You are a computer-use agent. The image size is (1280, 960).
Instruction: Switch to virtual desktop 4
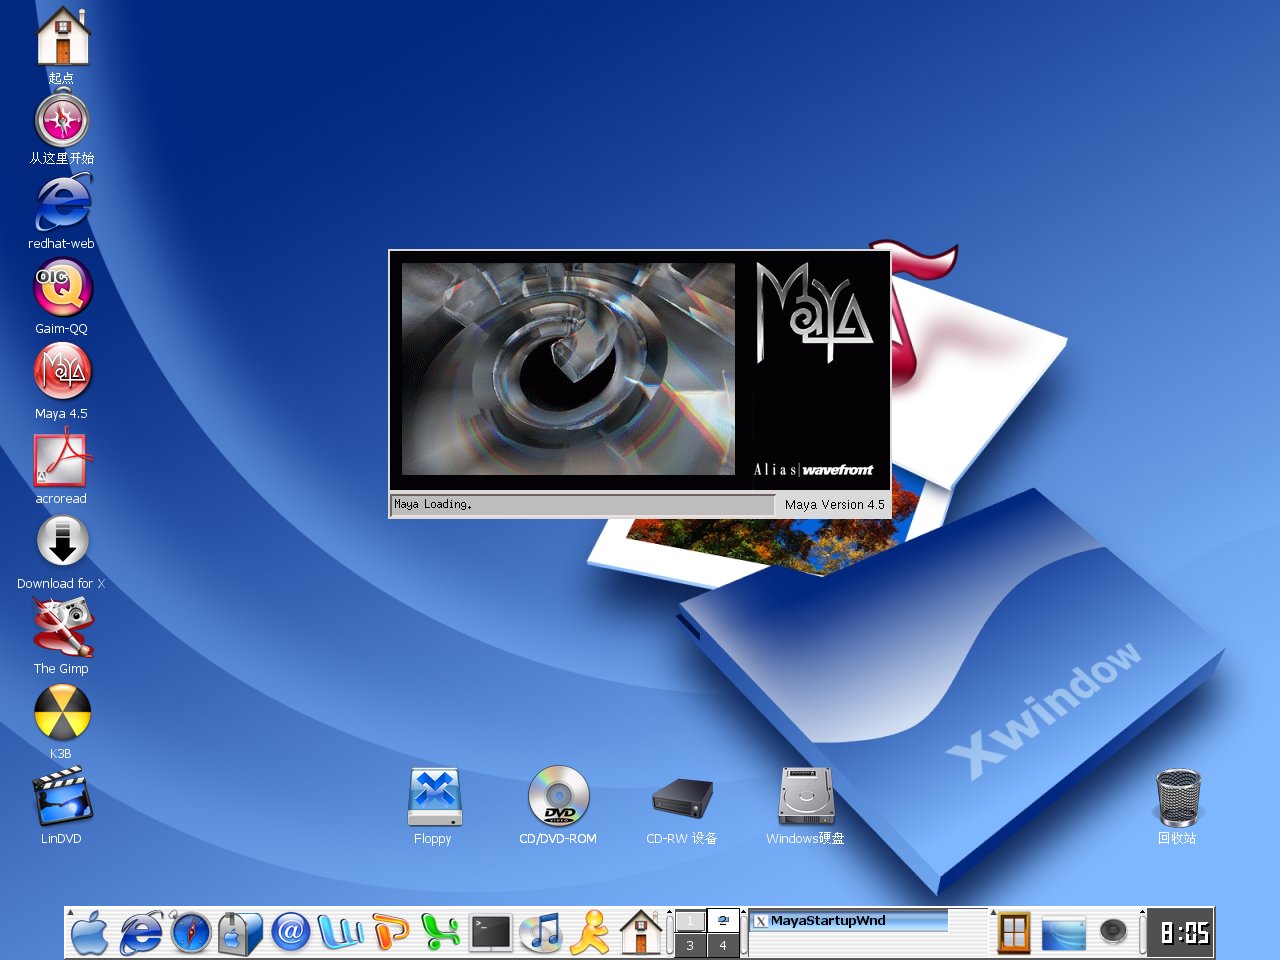[x=723, y=945]
